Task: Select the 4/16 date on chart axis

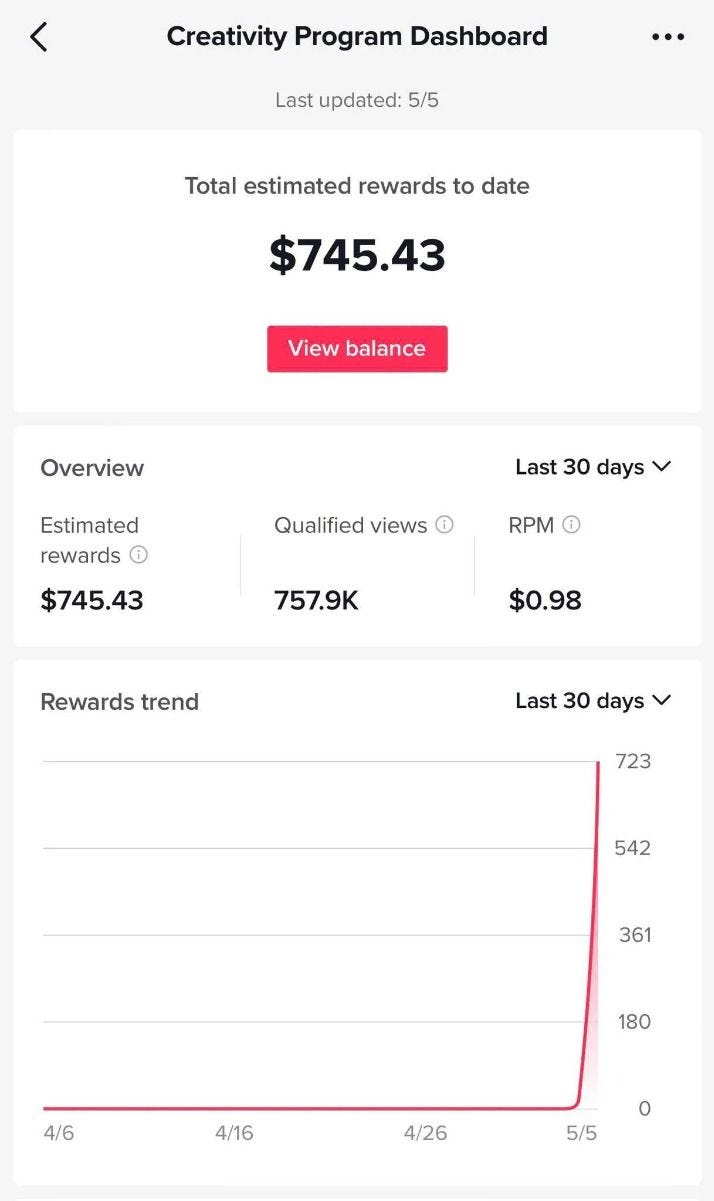Action: pyautogui.click(x=234, y=1133)
